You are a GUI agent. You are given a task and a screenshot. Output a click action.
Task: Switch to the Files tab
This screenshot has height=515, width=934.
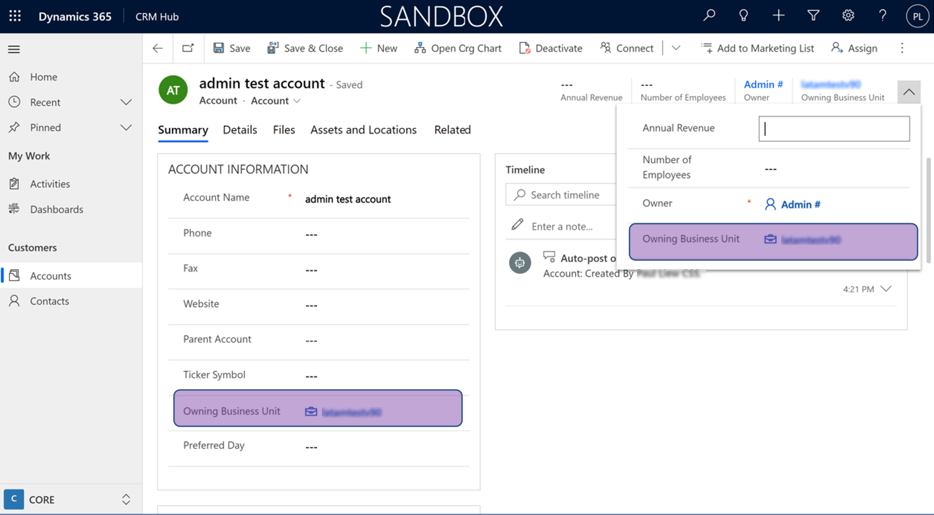pyautogui.click(x=284, y=130)
